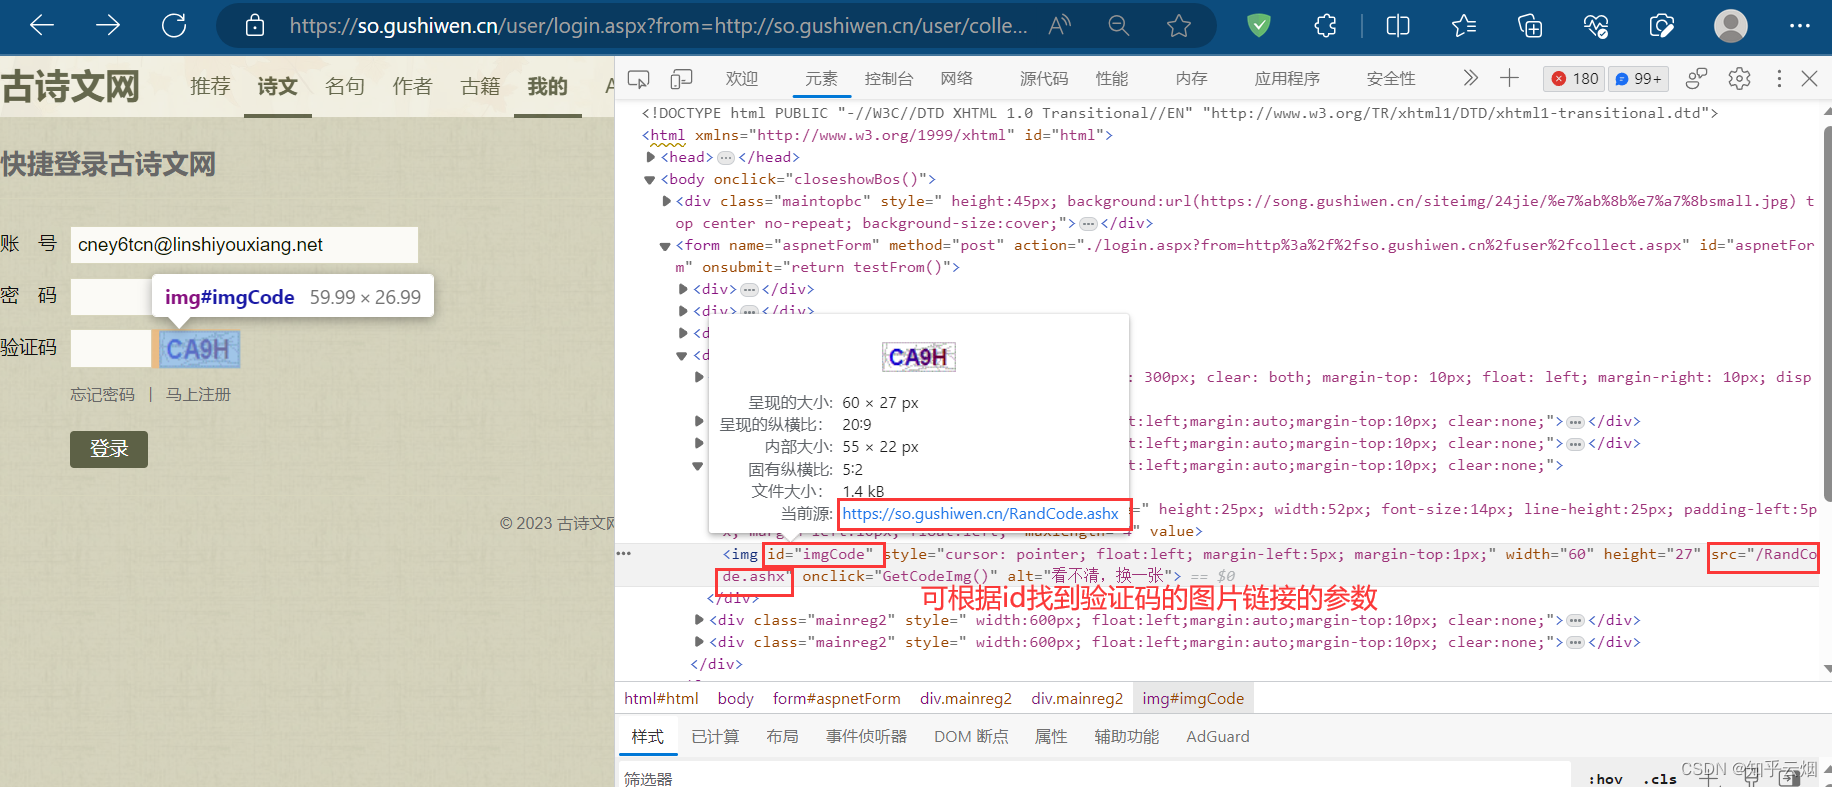The height and width of the screenshot is (787, 1832).
Task: Collapse the form aspnetForm node
Action: tap(665, 246)
